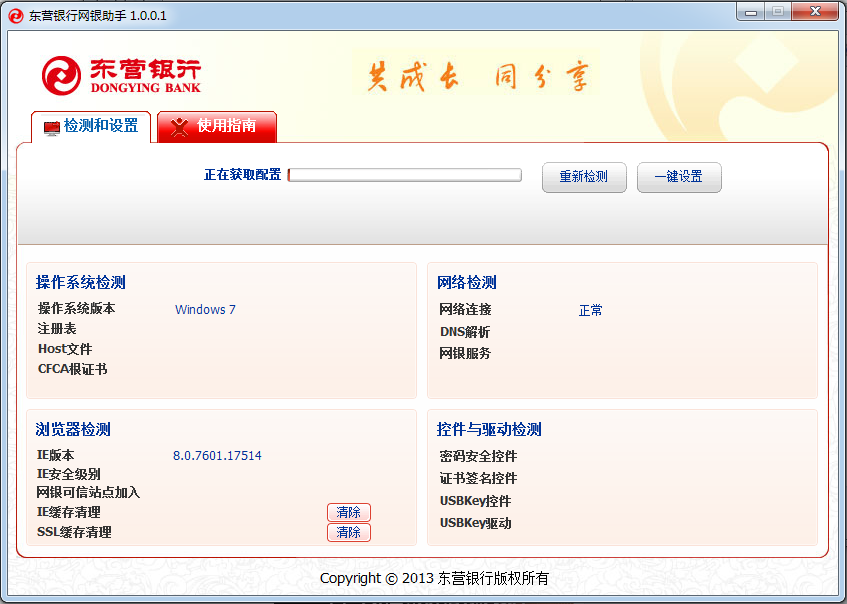Click the 网络检测 section heading

tap(467, 282)
